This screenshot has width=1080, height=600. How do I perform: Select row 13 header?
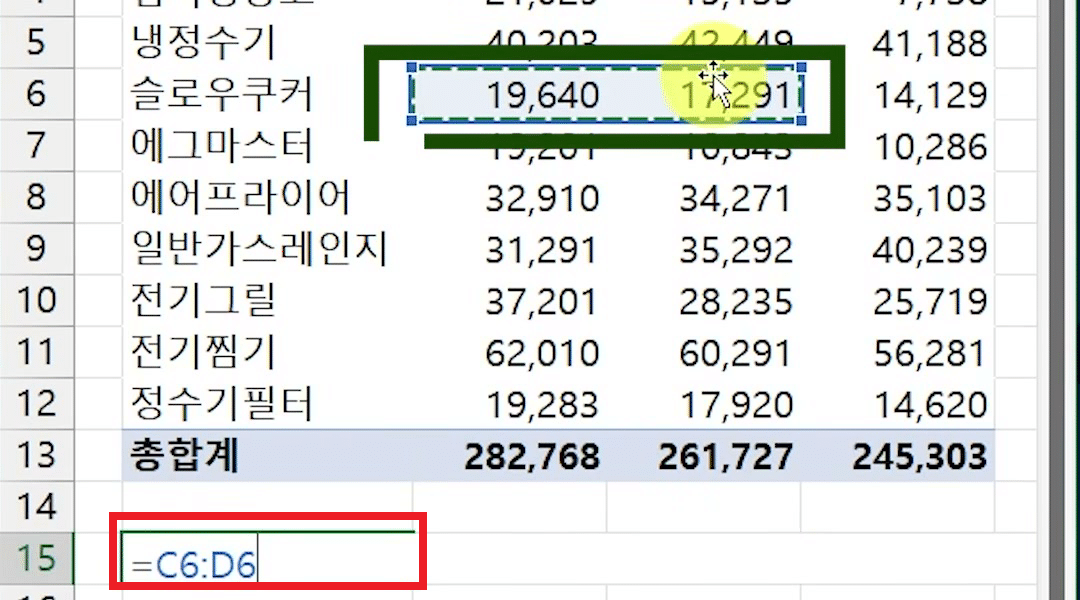[x=37, y=455]
